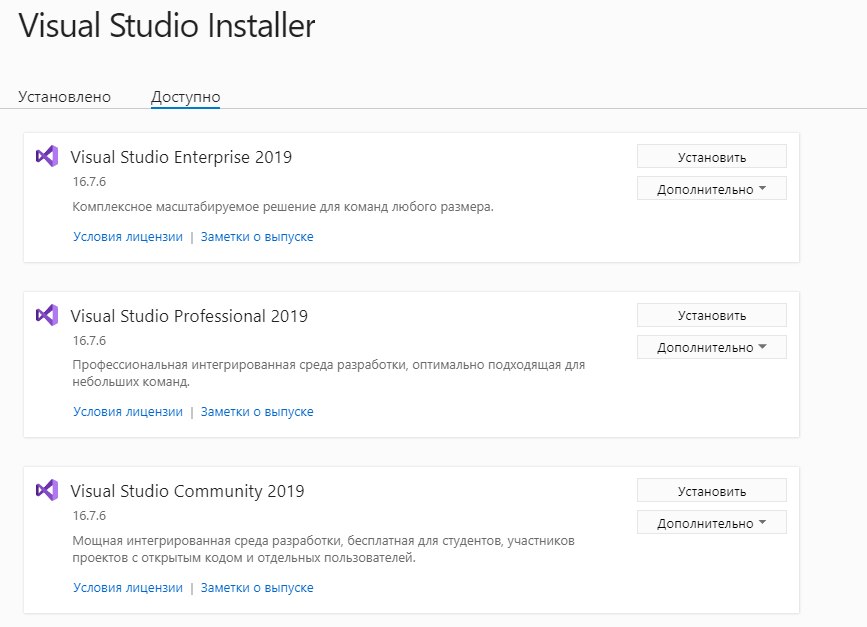The height and width of the screenshot is (627, 867).
Task: Install Visual Studio Professional 2019 via Установить
Action: 712,315
